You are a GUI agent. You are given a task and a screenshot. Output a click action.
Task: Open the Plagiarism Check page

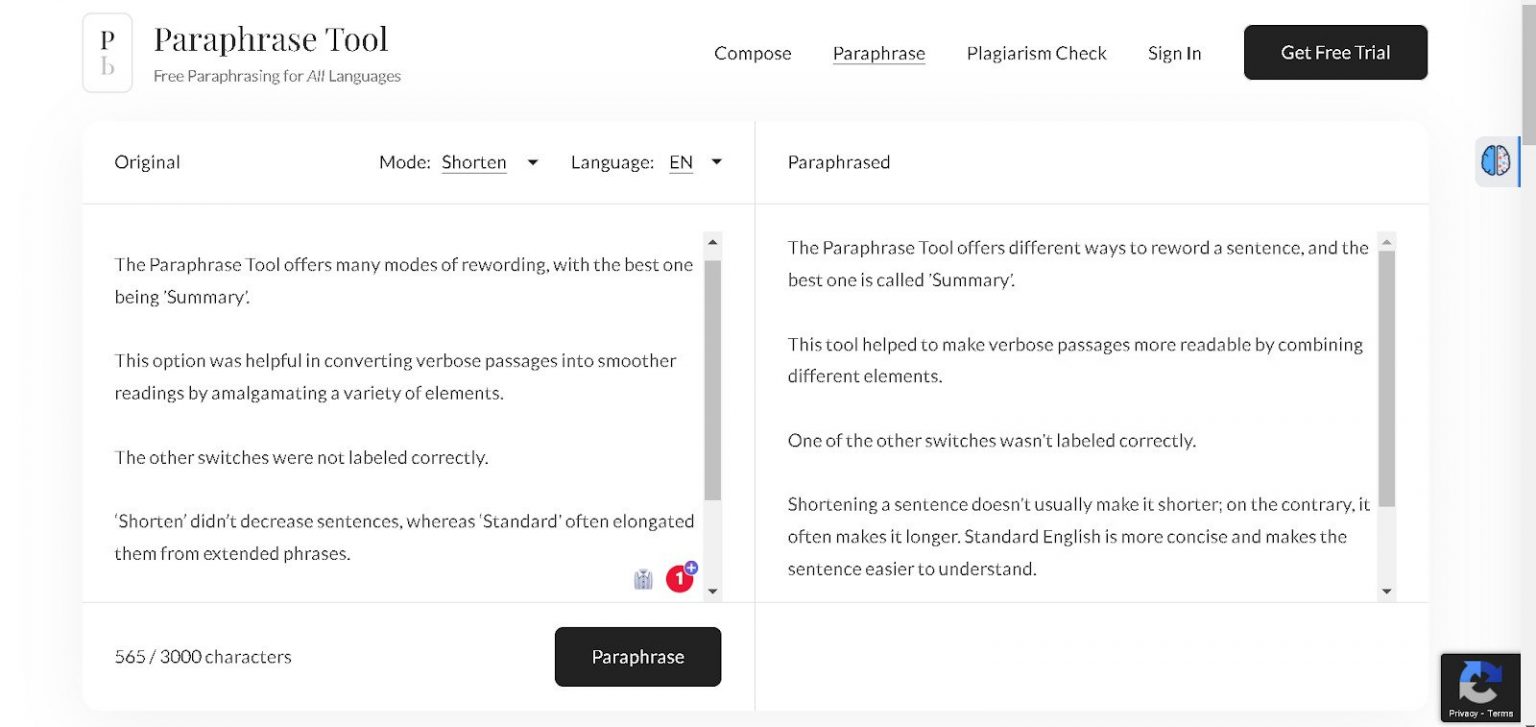1036,53
